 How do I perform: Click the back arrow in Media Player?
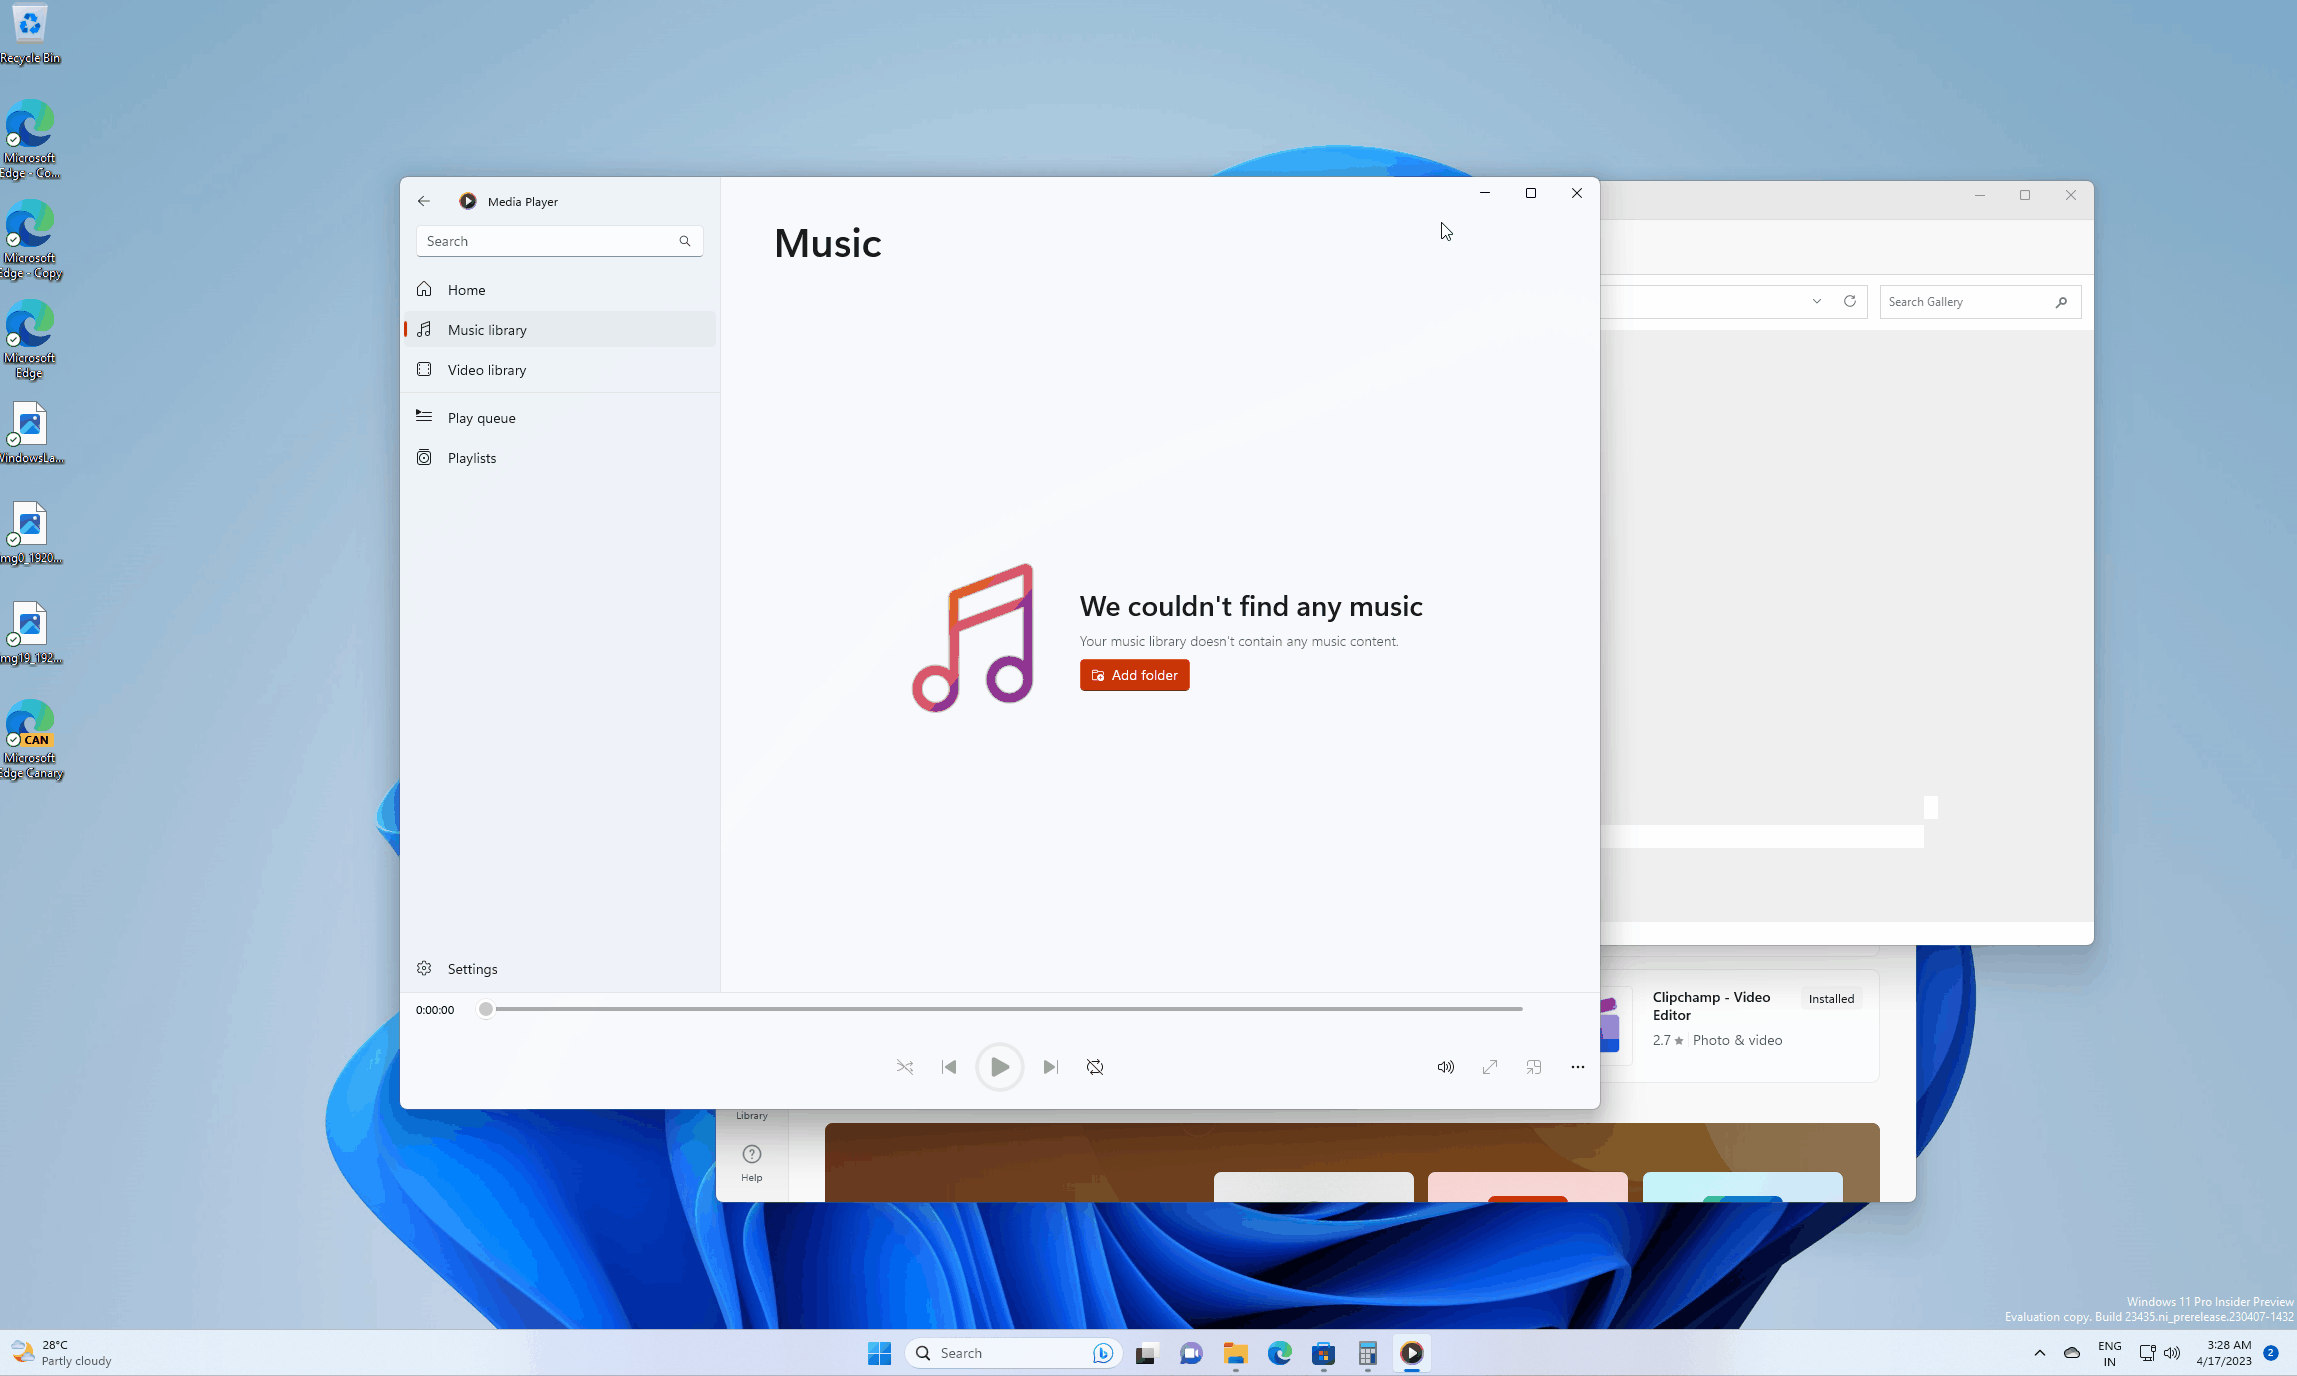(424, 201)
